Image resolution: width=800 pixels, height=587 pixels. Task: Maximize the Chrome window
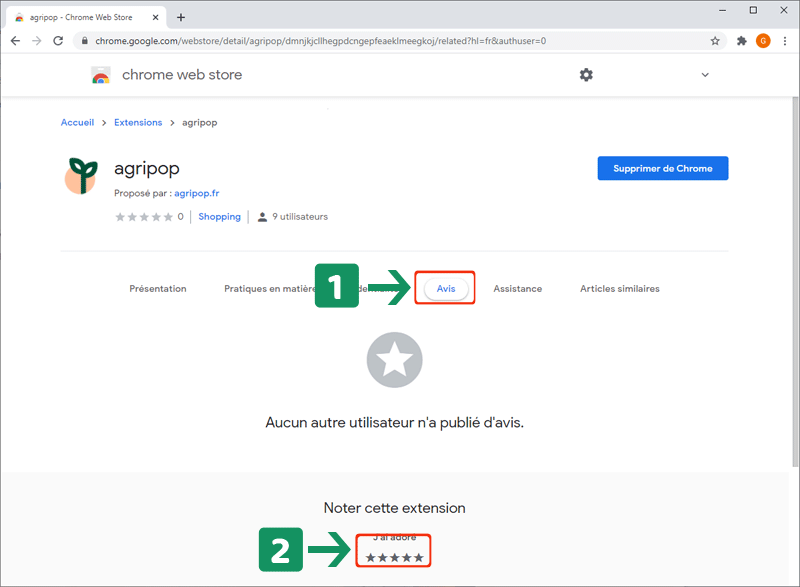753,10
